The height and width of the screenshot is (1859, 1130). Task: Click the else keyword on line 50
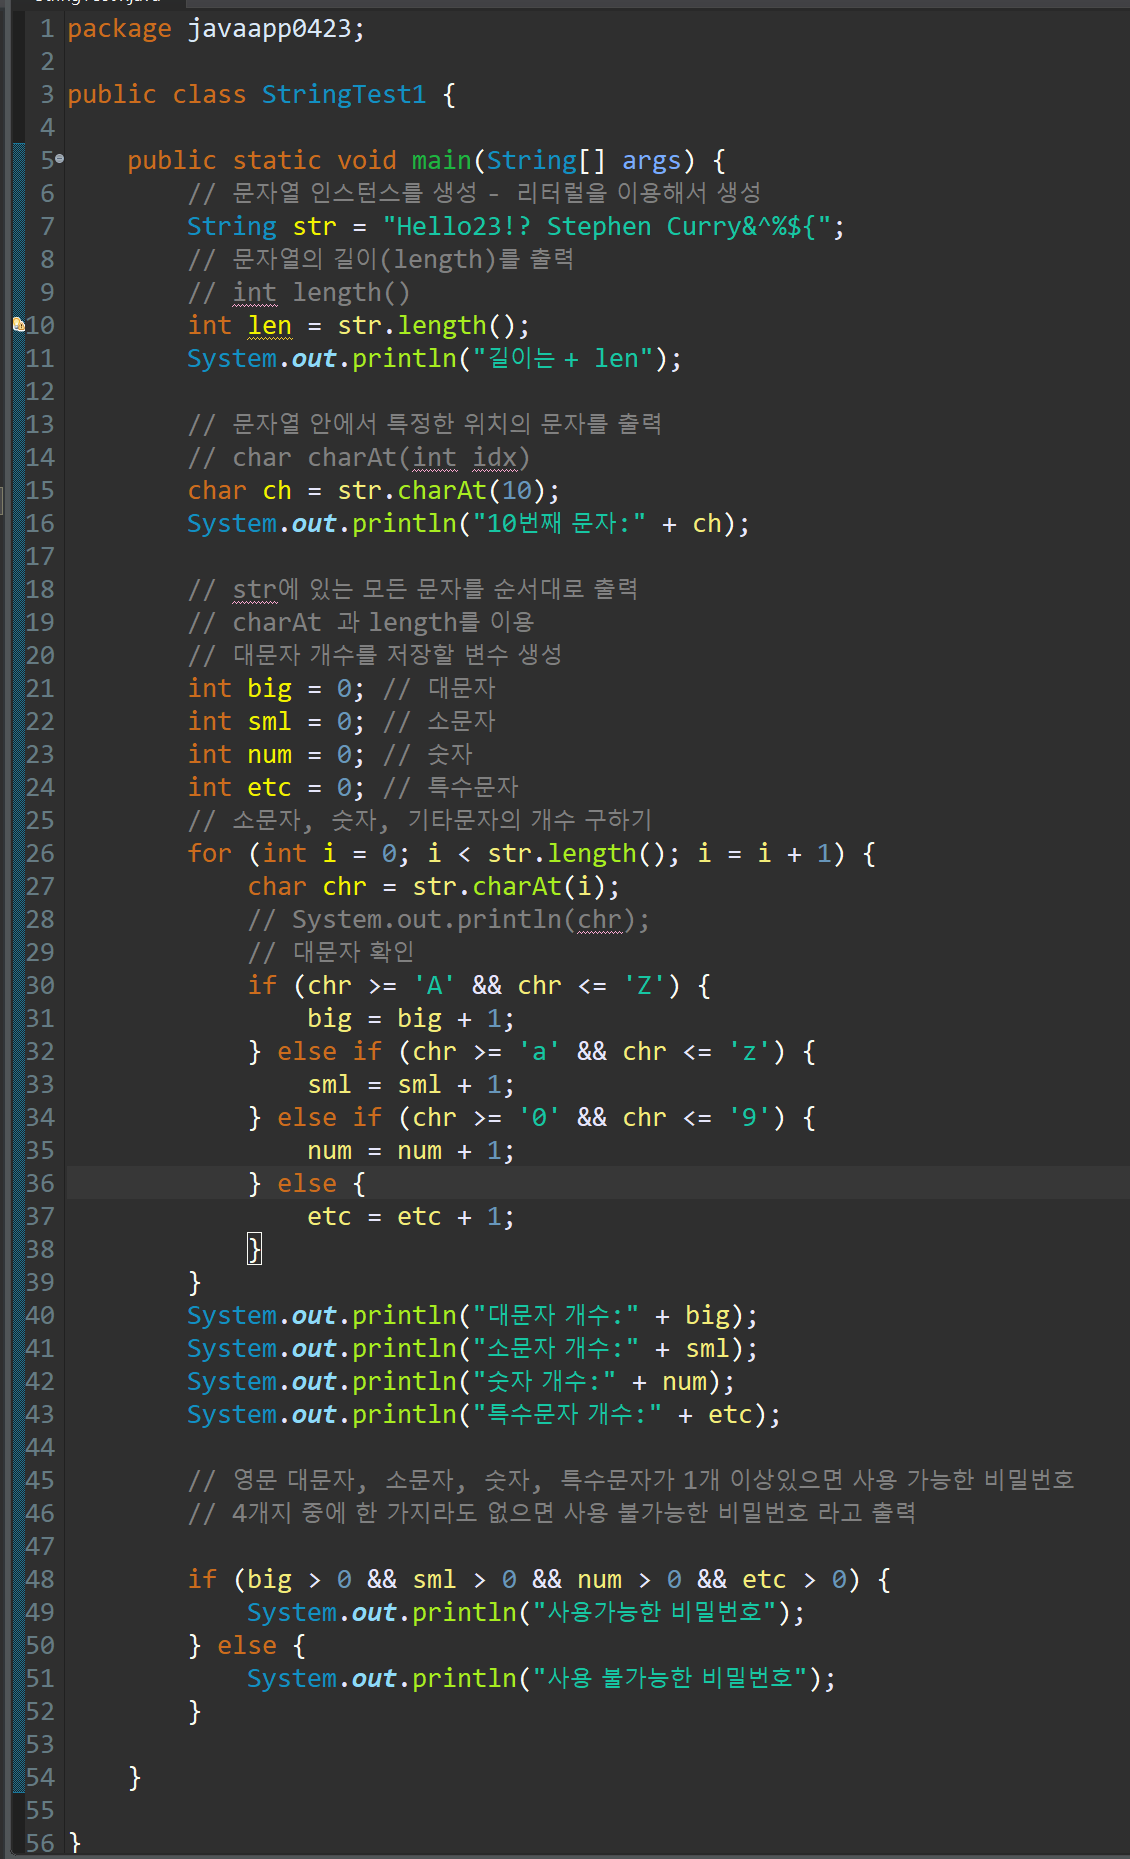click(247, 1645)
